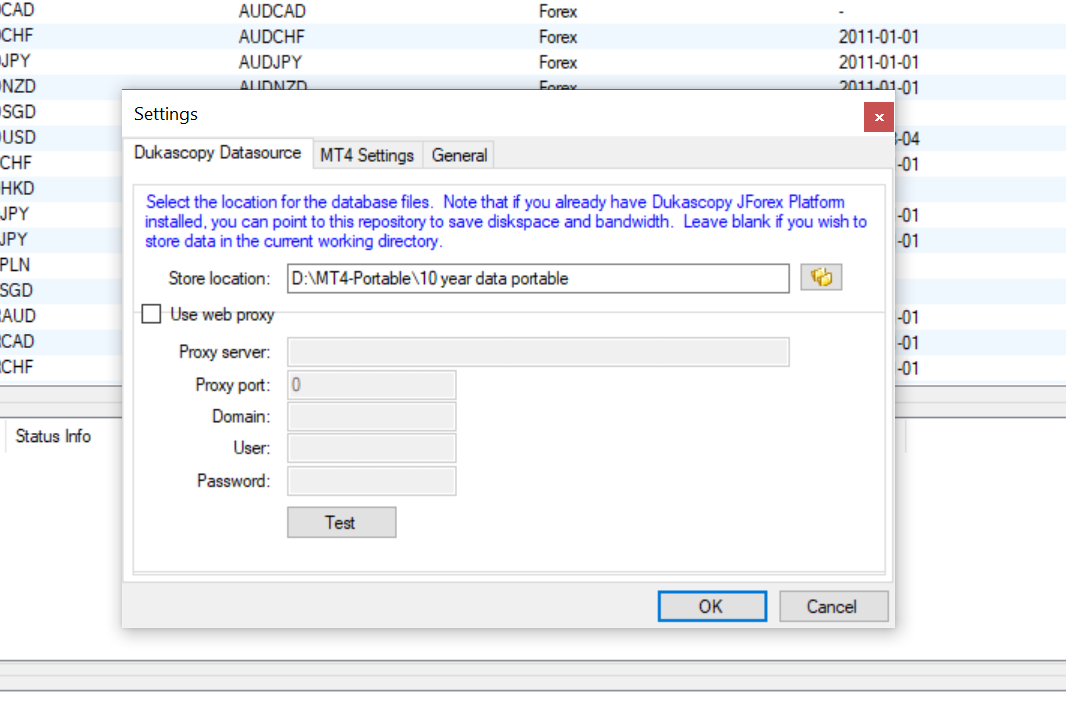
Task: Confirm settings with the OK button
Action: (712, 606)
